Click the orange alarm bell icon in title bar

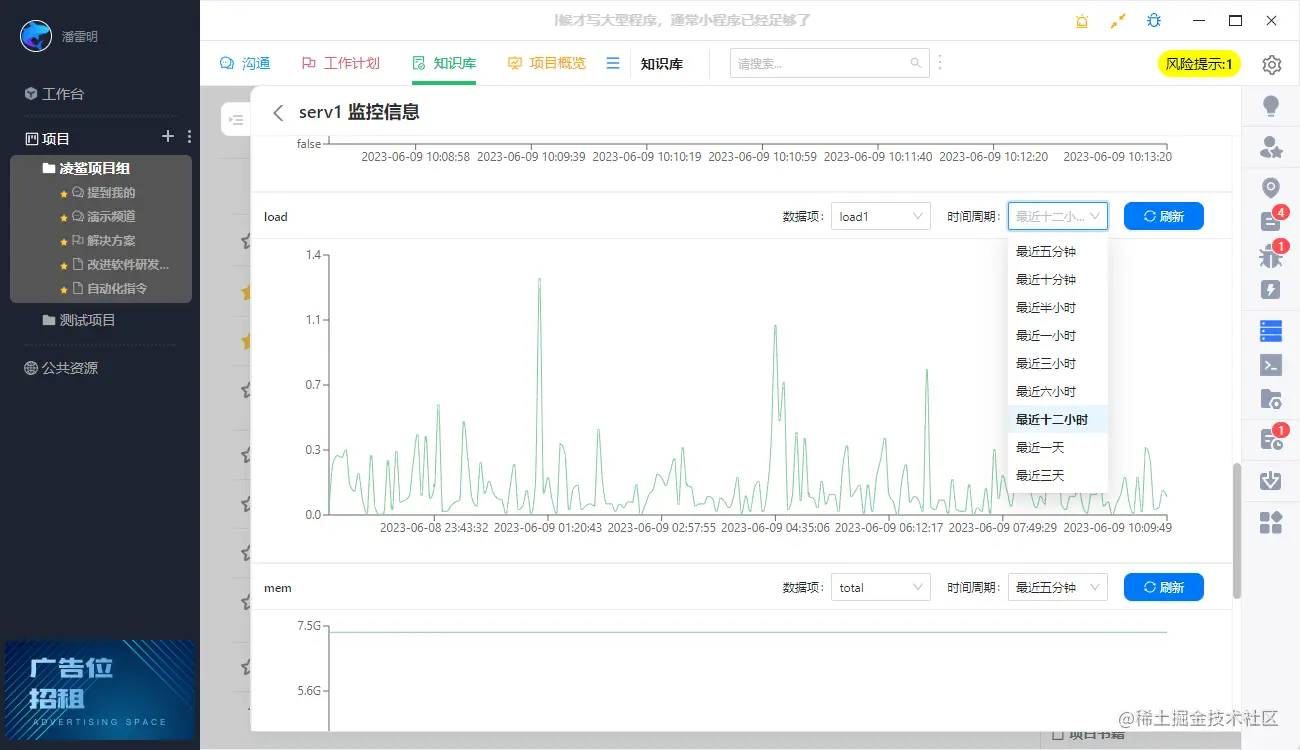tap(1081, 20)
